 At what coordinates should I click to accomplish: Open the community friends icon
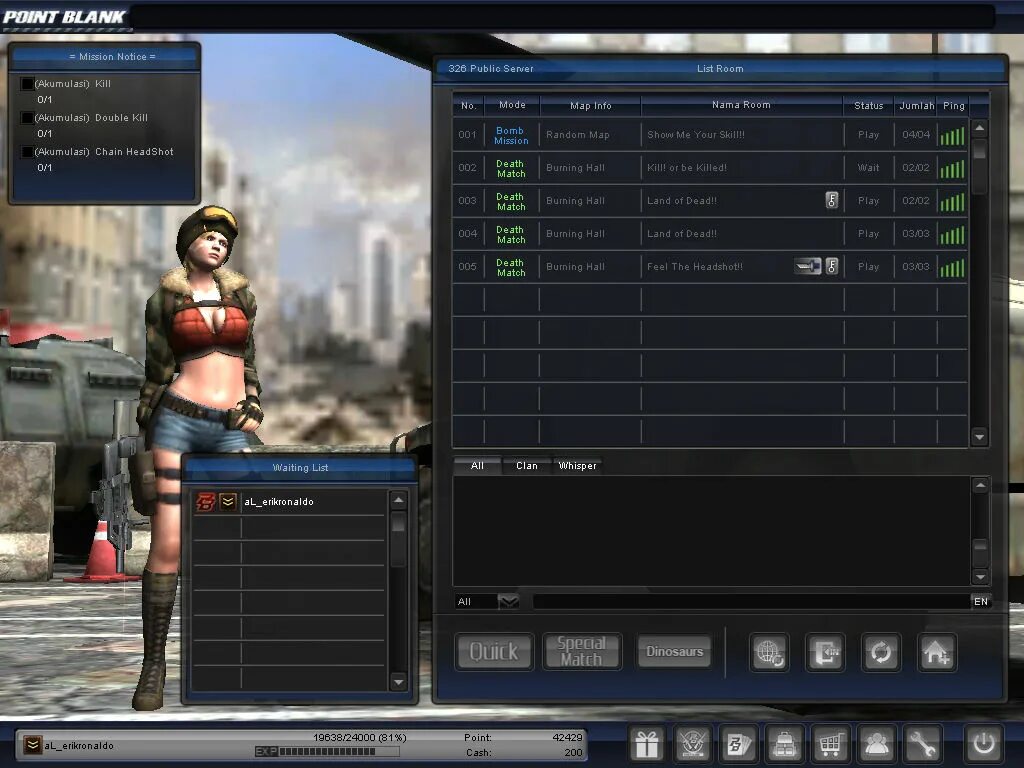876,743
